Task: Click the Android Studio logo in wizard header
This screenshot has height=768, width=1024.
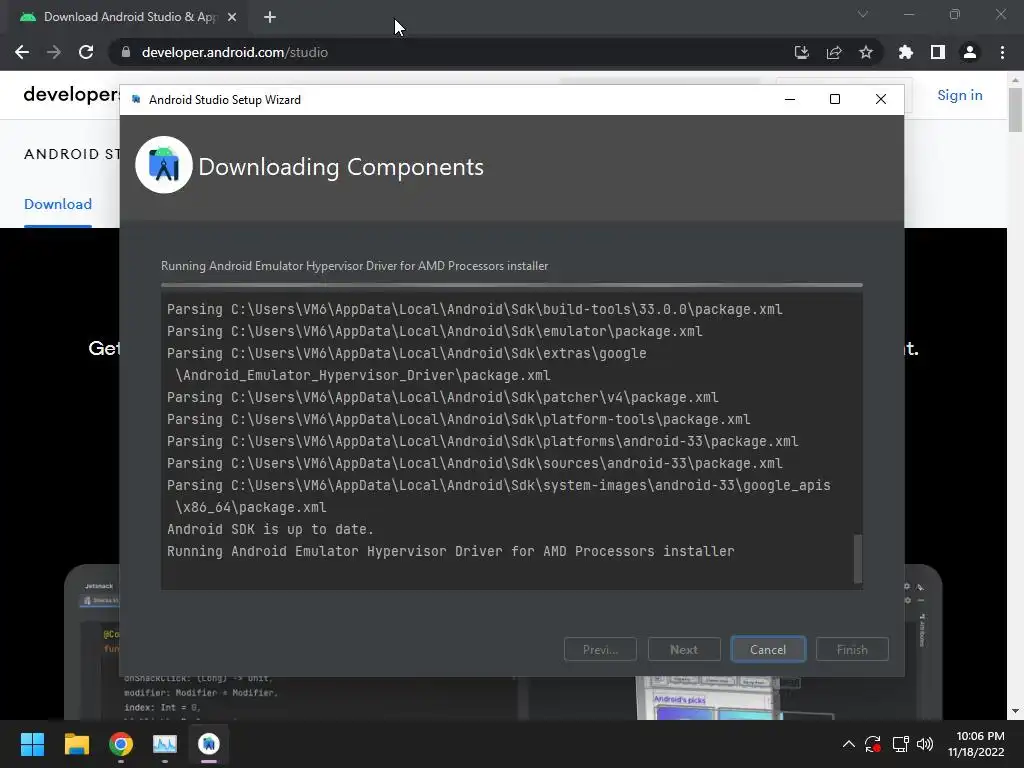Action: 164,165
